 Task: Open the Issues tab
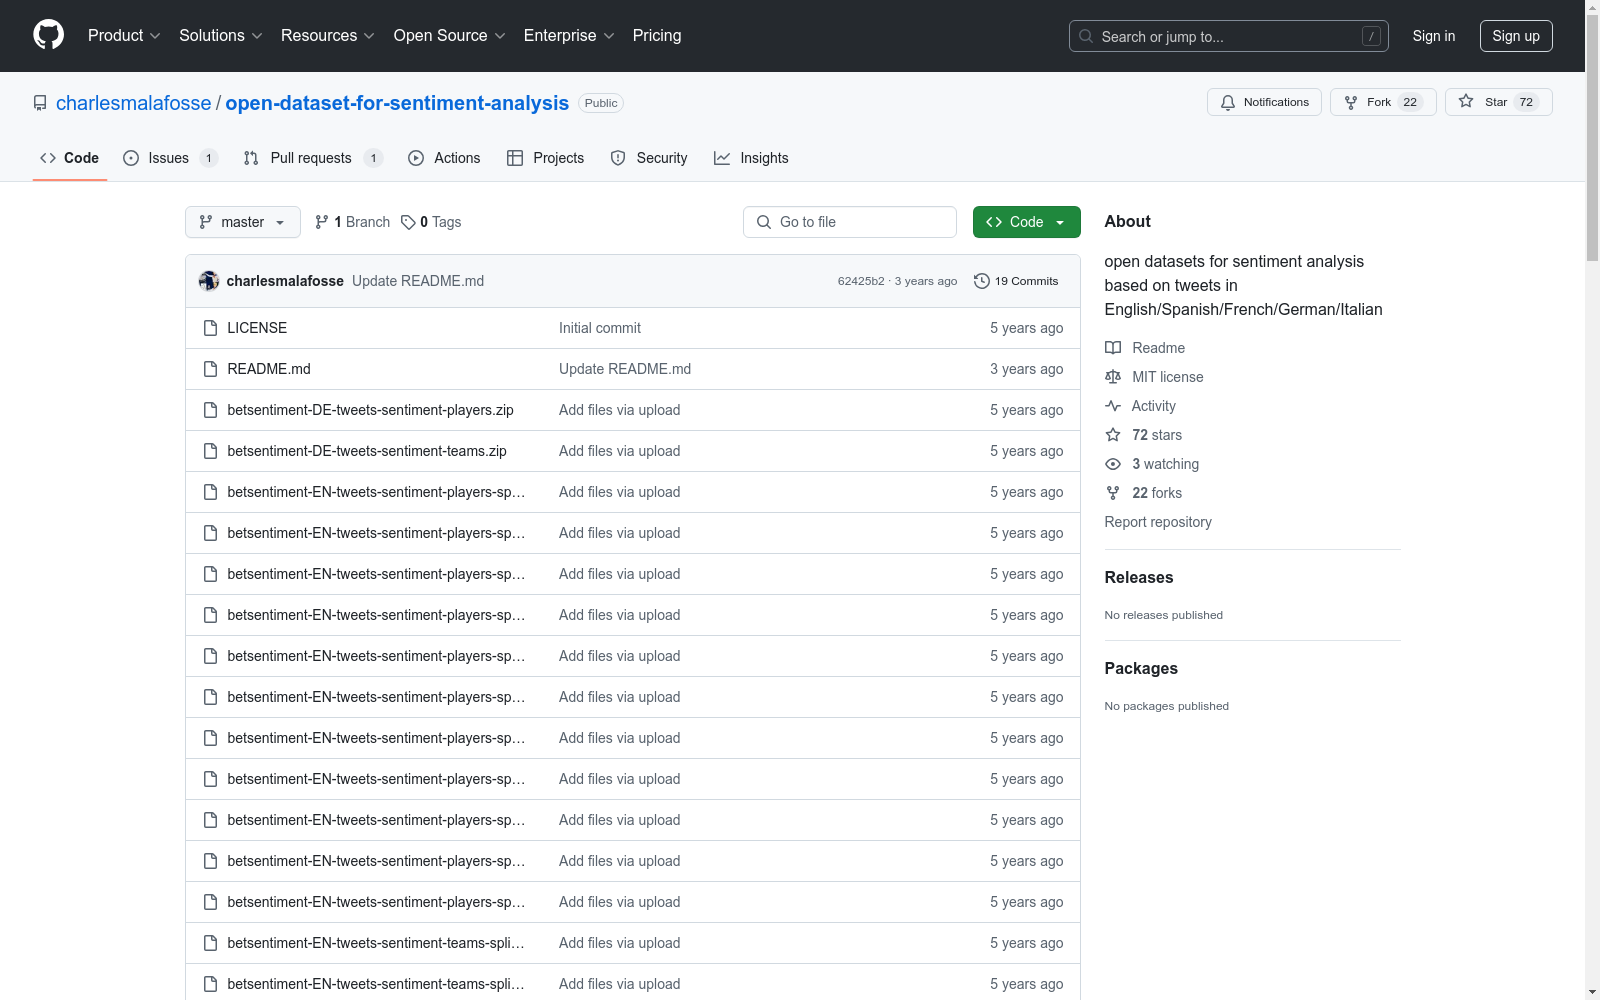click(x=170, y=158)
